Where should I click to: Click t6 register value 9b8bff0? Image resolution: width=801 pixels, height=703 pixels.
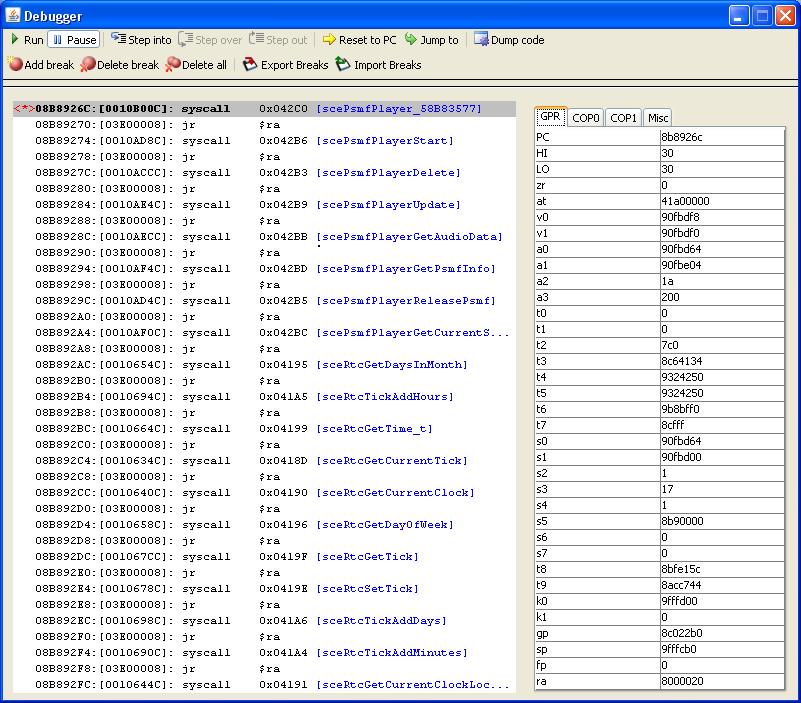coord(722,409)
